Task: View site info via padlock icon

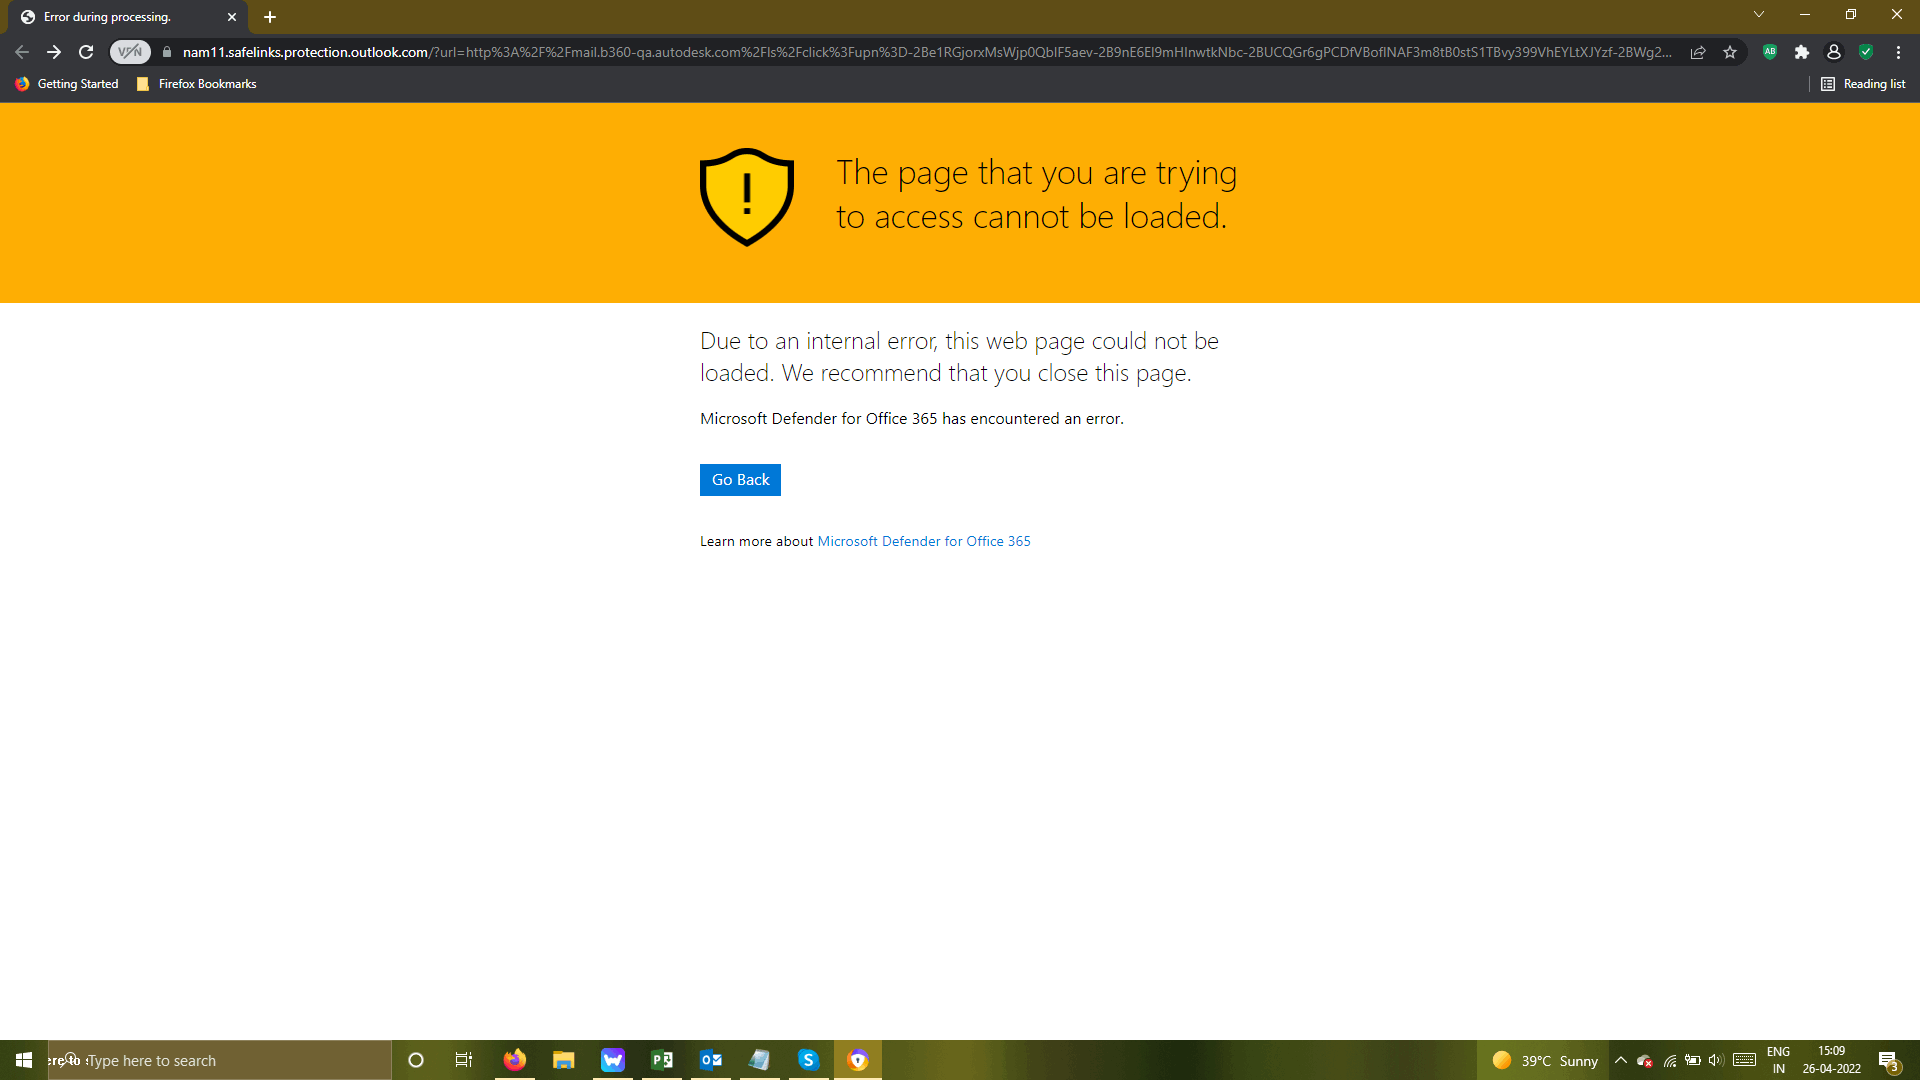Action: (167, 52)
